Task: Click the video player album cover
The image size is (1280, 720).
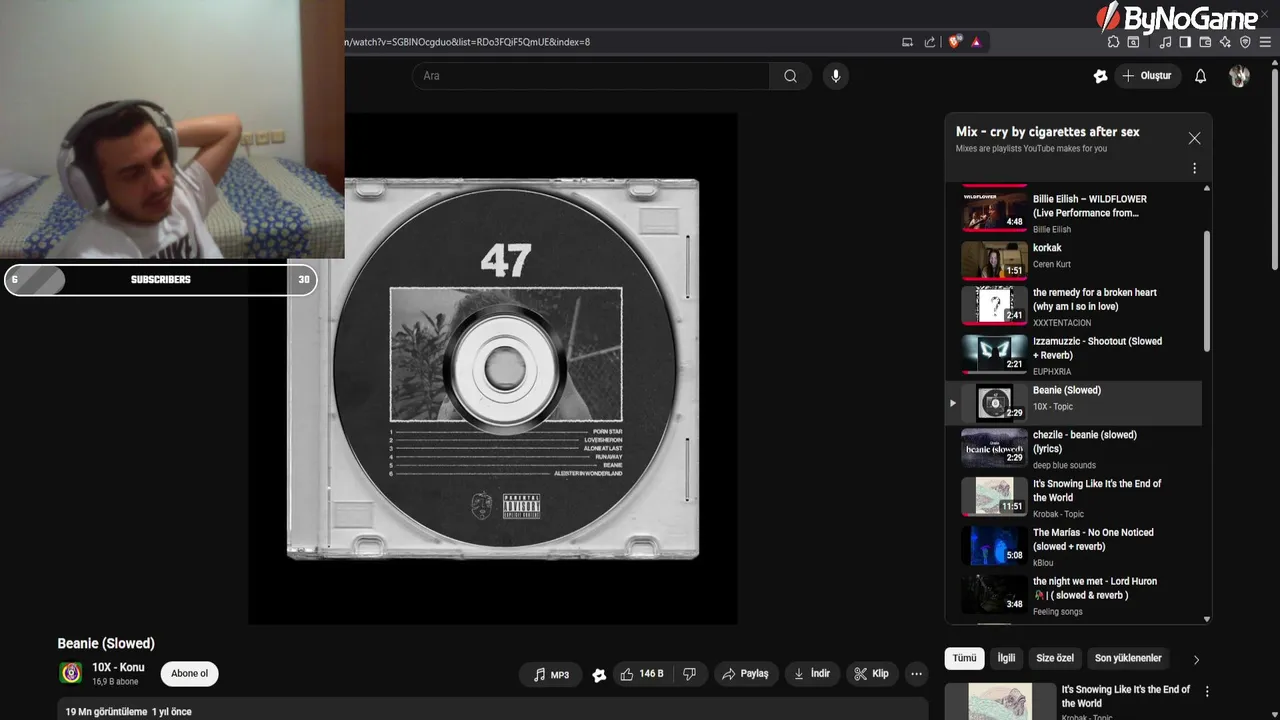Action: 493,368
